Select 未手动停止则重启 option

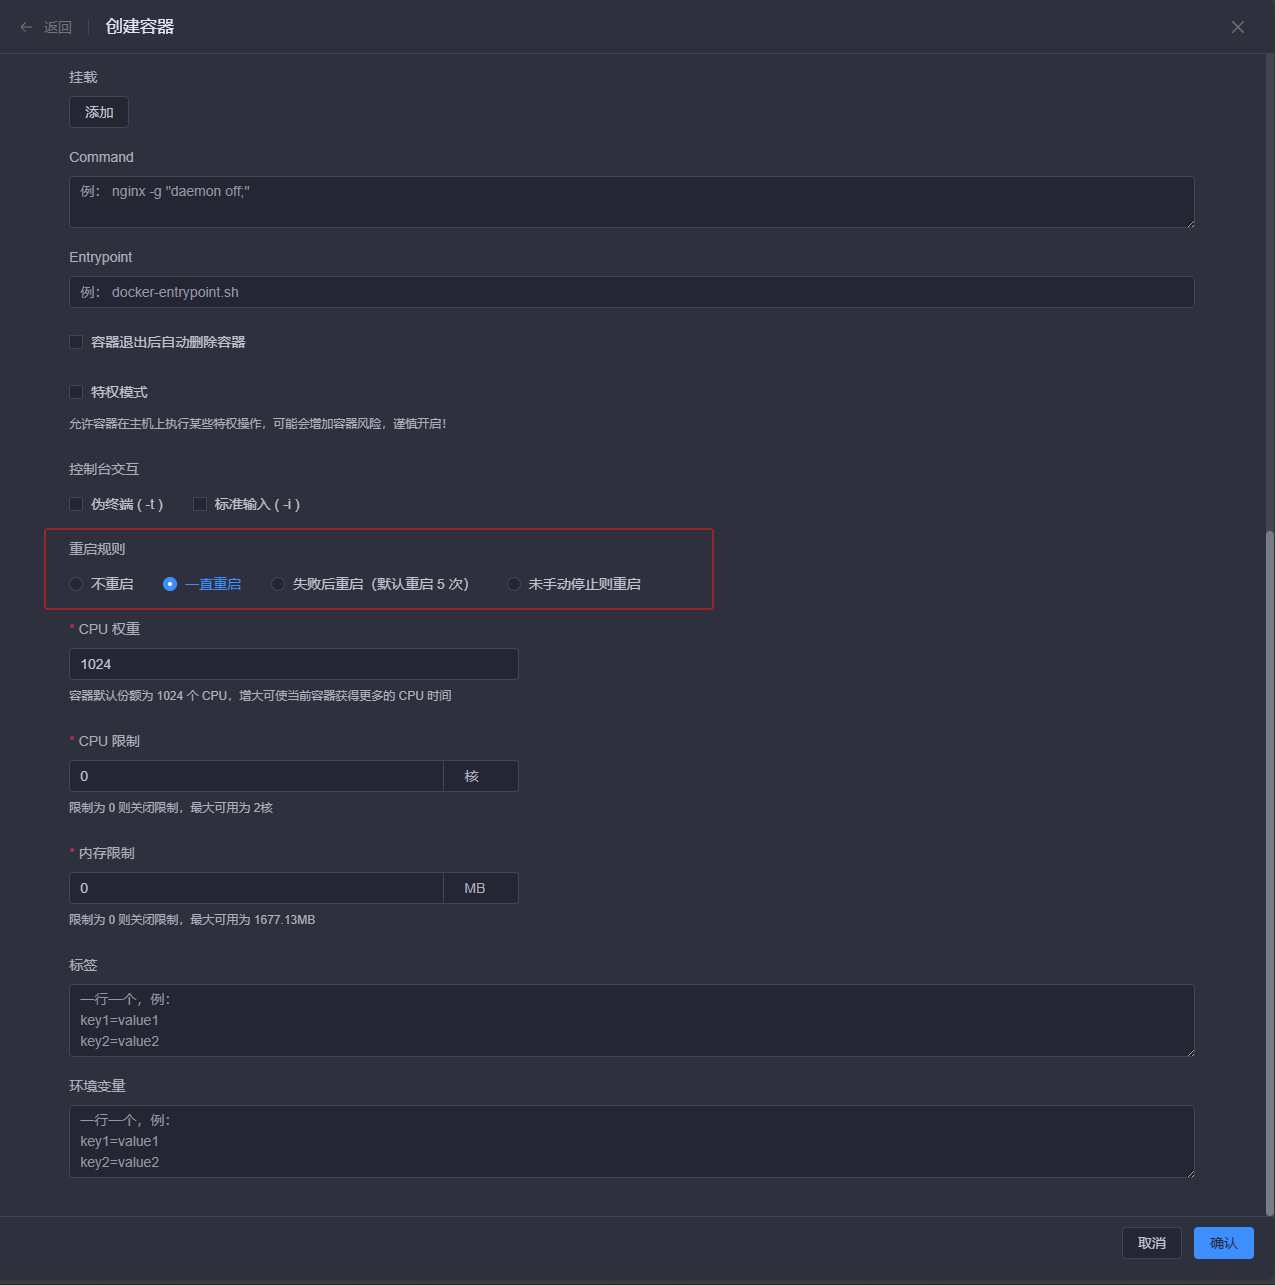pyautogui.click(x=514, y=584)
